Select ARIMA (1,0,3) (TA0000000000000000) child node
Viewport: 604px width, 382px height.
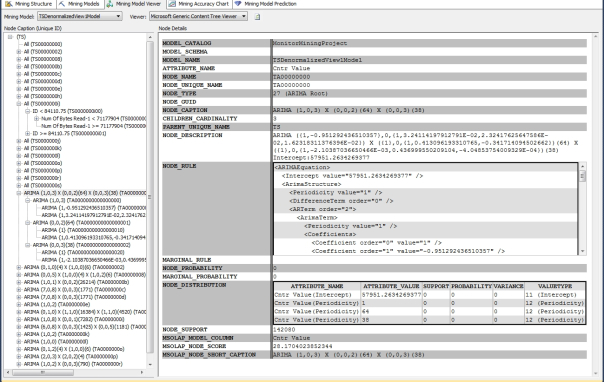[x=77, y=200]
